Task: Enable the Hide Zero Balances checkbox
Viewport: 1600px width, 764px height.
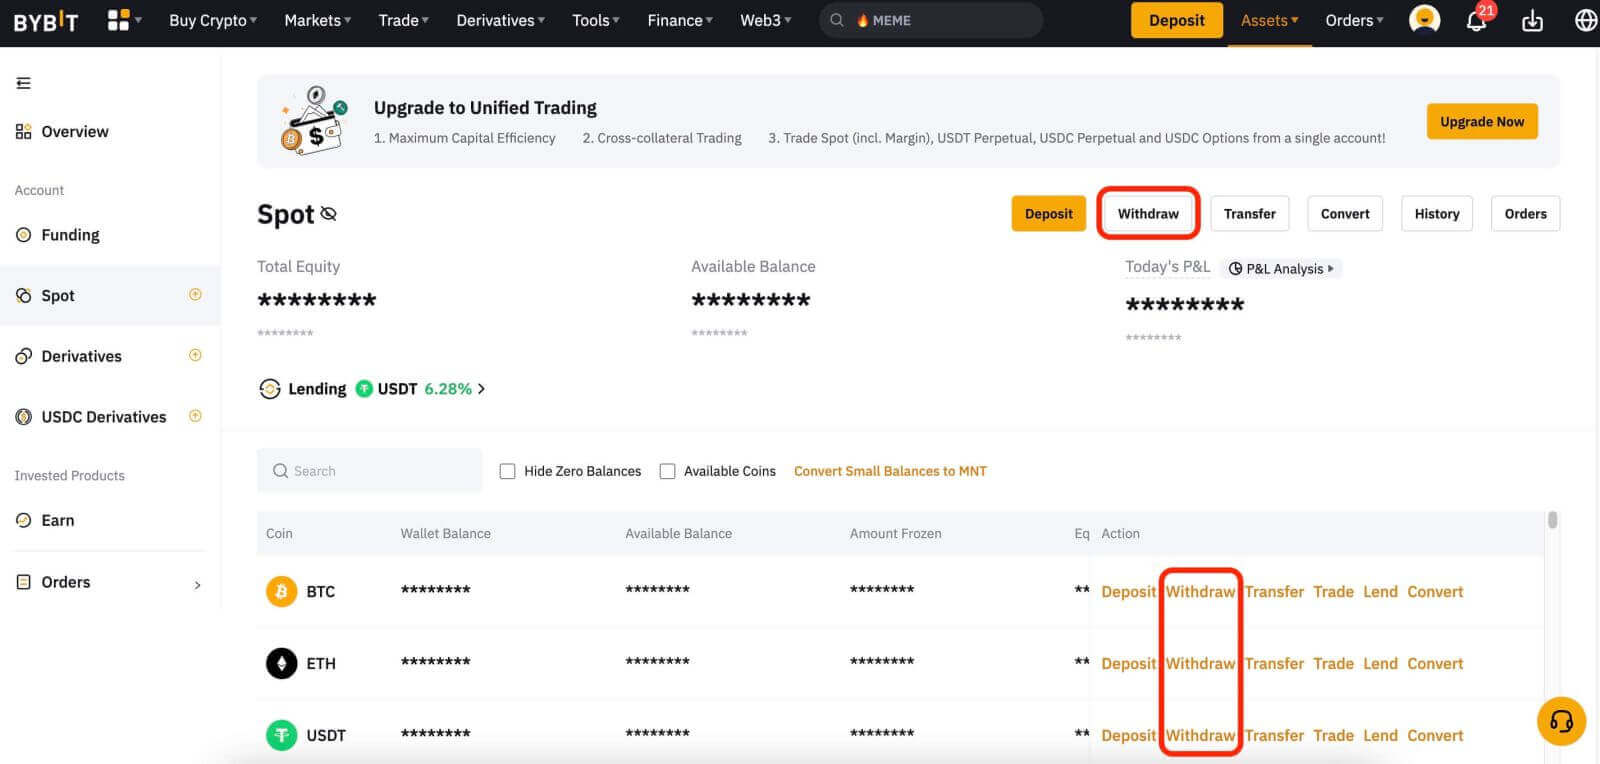Action: click(508, 471)
